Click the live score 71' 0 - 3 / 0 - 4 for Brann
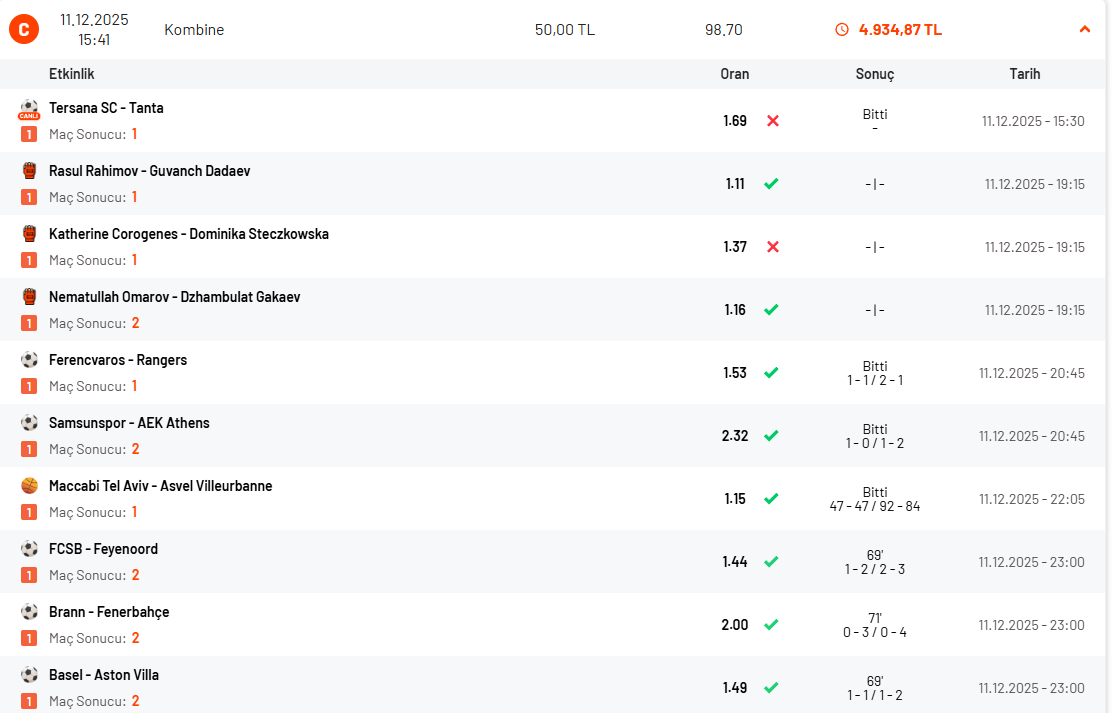The height and width of the screenshot is (713, 1112). 874,625
